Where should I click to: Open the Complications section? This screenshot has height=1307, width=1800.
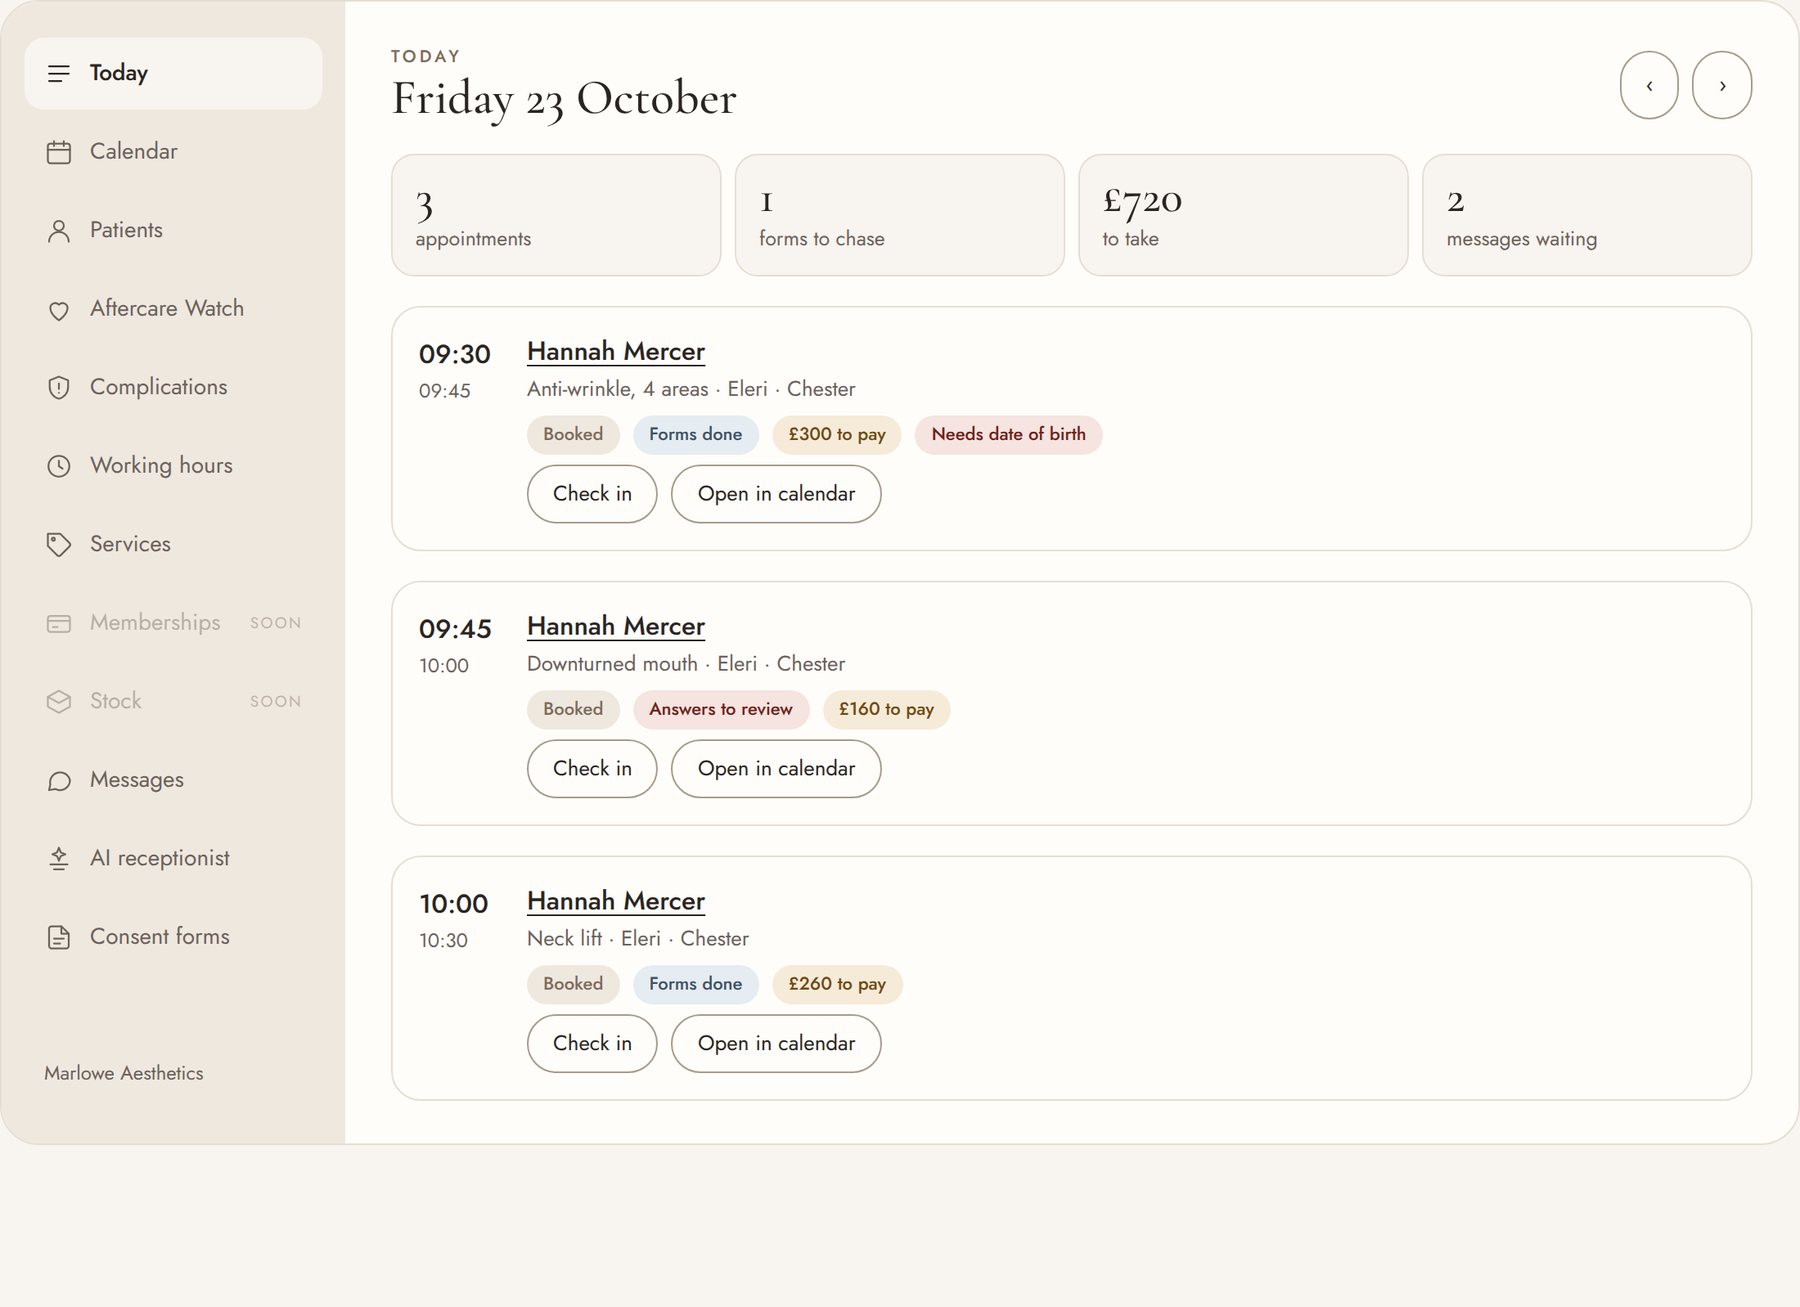click(173, 387)
